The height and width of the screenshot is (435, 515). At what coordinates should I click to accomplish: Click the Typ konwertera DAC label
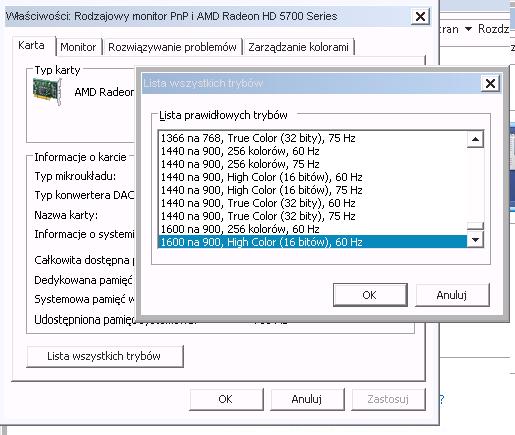84,195
